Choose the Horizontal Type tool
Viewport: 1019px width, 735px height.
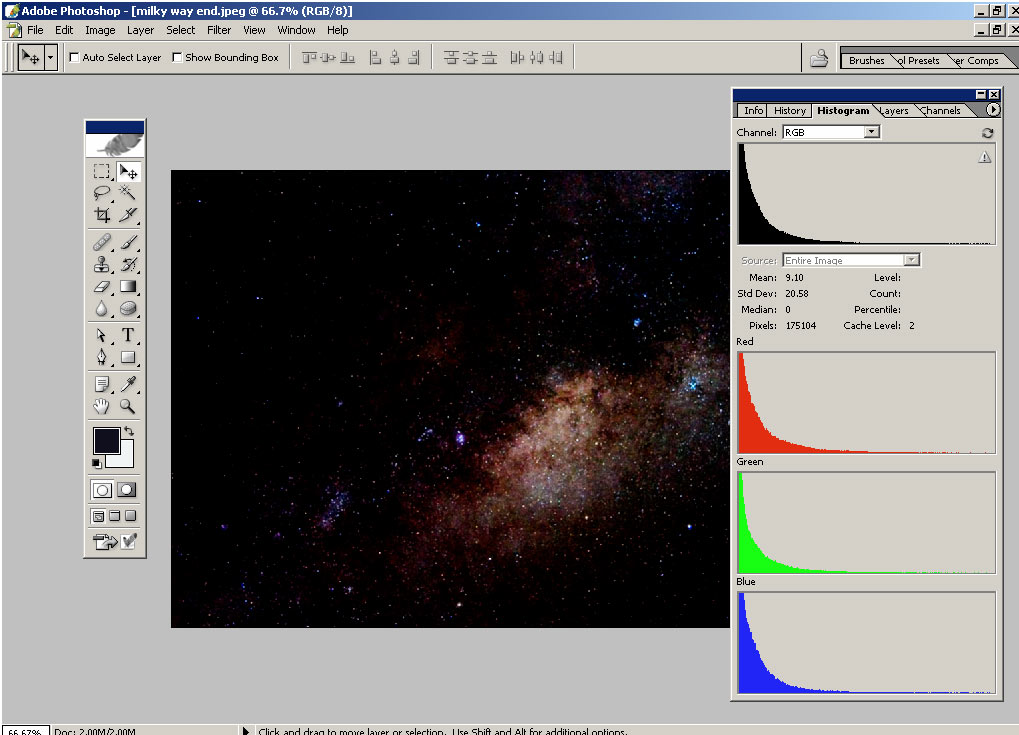(128, 335)
